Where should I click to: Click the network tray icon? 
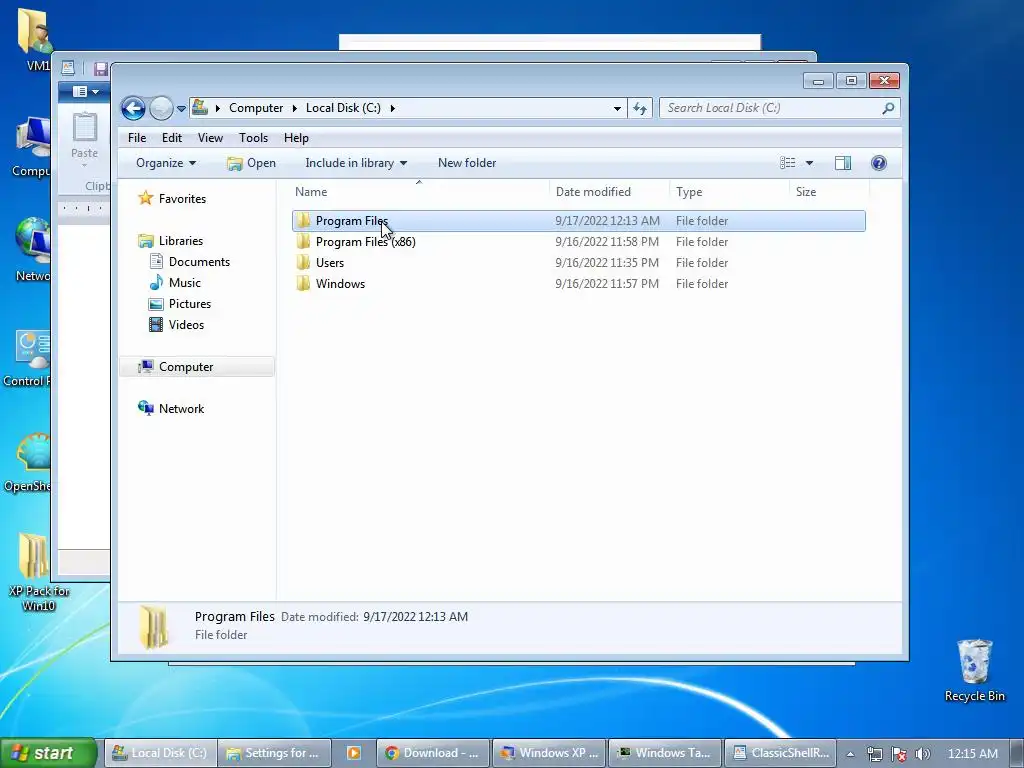coord(875,754)
